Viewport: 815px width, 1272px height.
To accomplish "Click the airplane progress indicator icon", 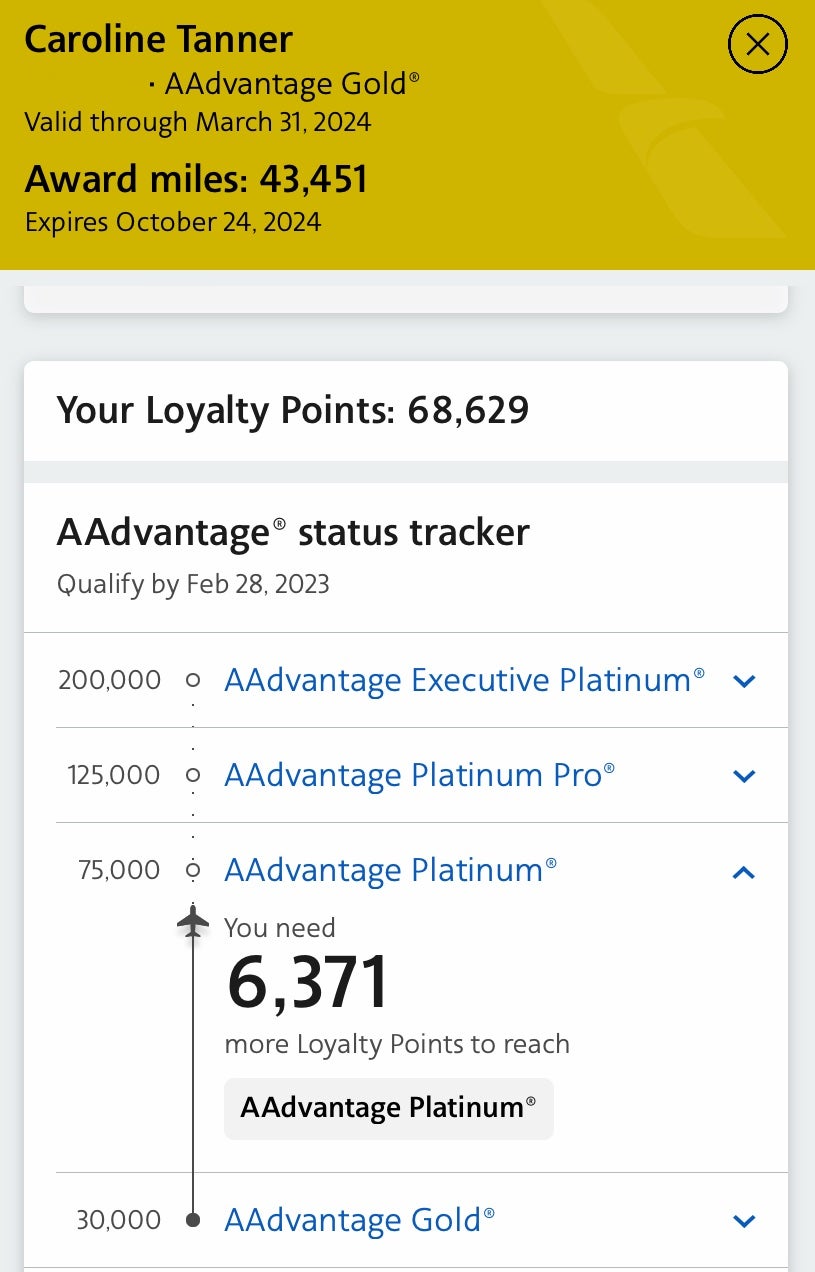I will point(192,922).
